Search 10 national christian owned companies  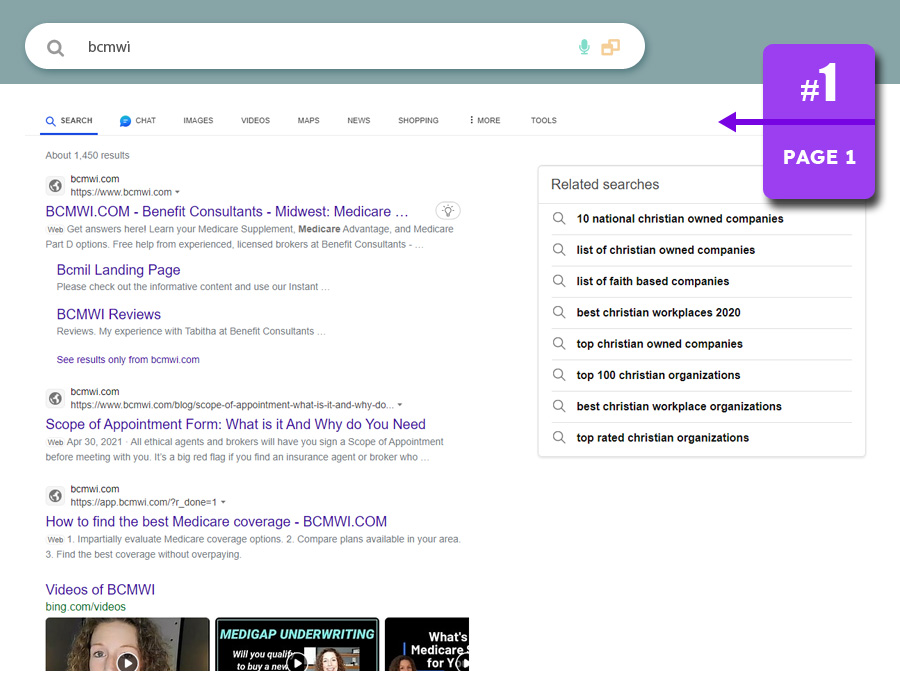point(680,219)
